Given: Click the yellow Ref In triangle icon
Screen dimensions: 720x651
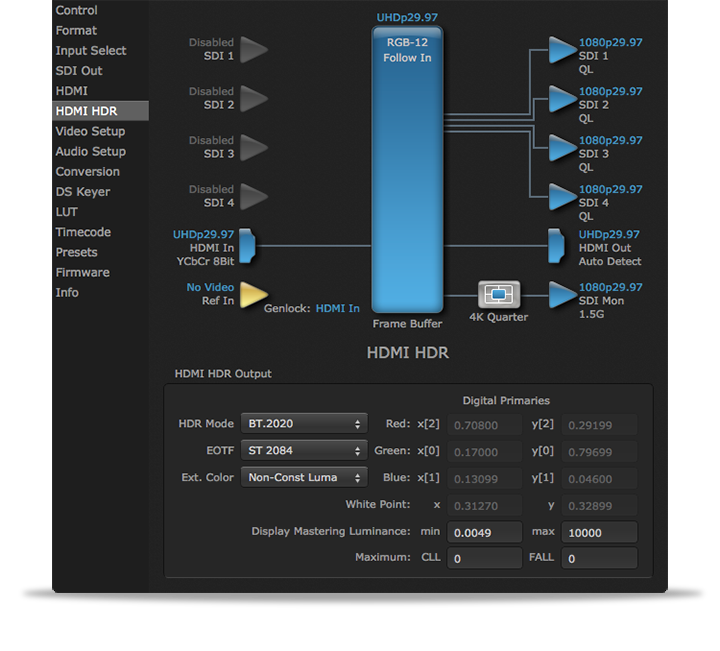Looking at the screenshot, I should click(x=254, y=294).
